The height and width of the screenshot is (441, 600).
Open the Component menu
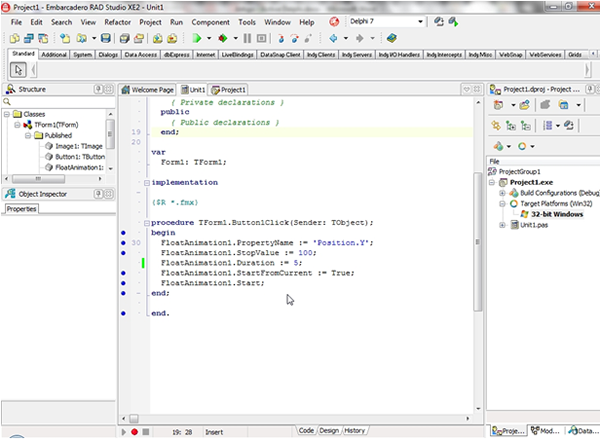pyautogui.click(x=210, y=22)
